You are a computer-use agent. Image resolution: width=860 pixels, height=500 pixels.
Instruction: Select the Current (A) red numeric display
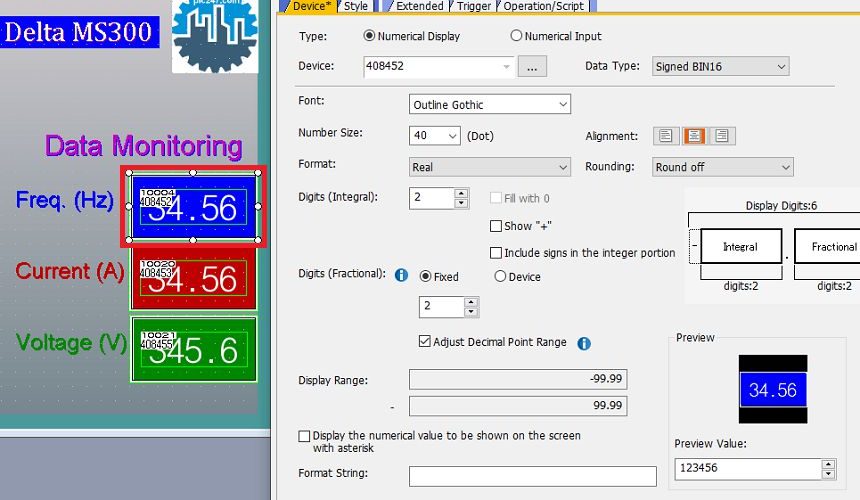(194, 279)
